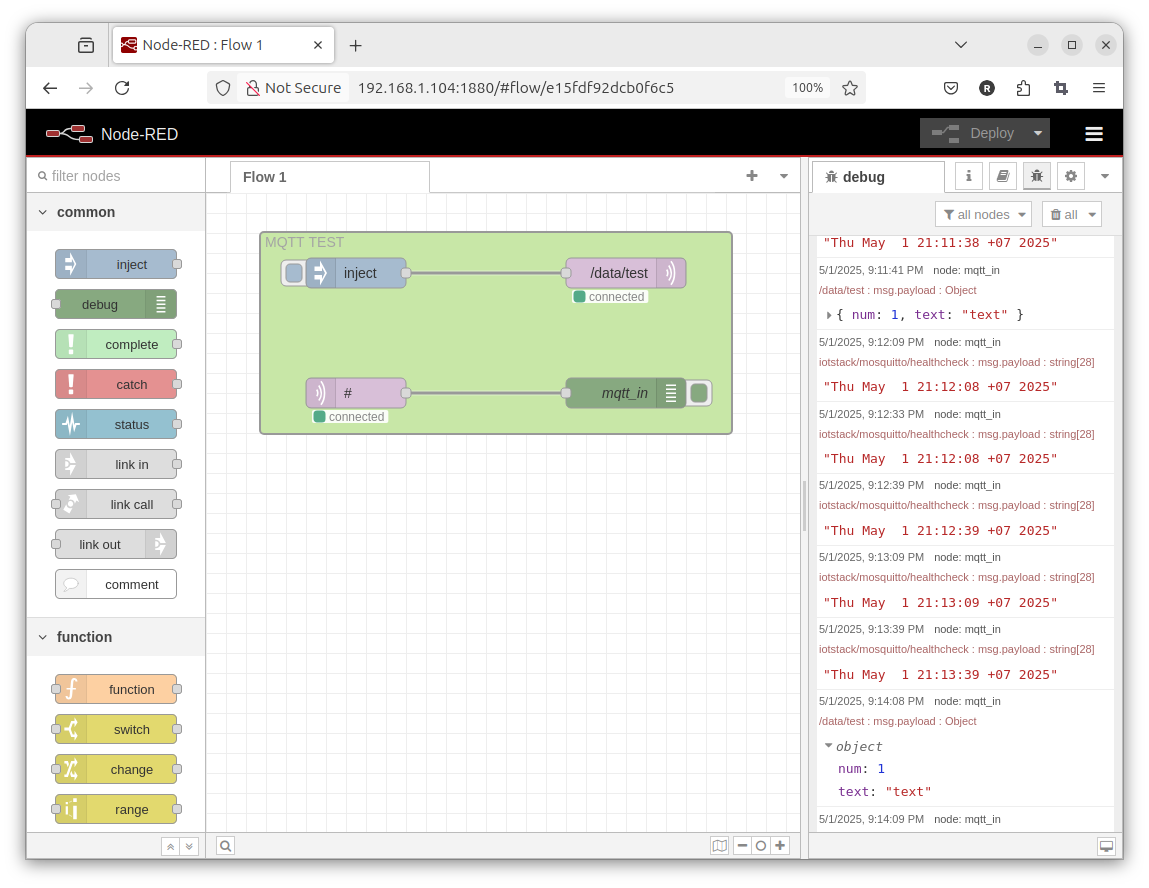Screen dimensions: 1149x888
Task: Open the clear all options arrow
Action: click(x=1092, y=215)
